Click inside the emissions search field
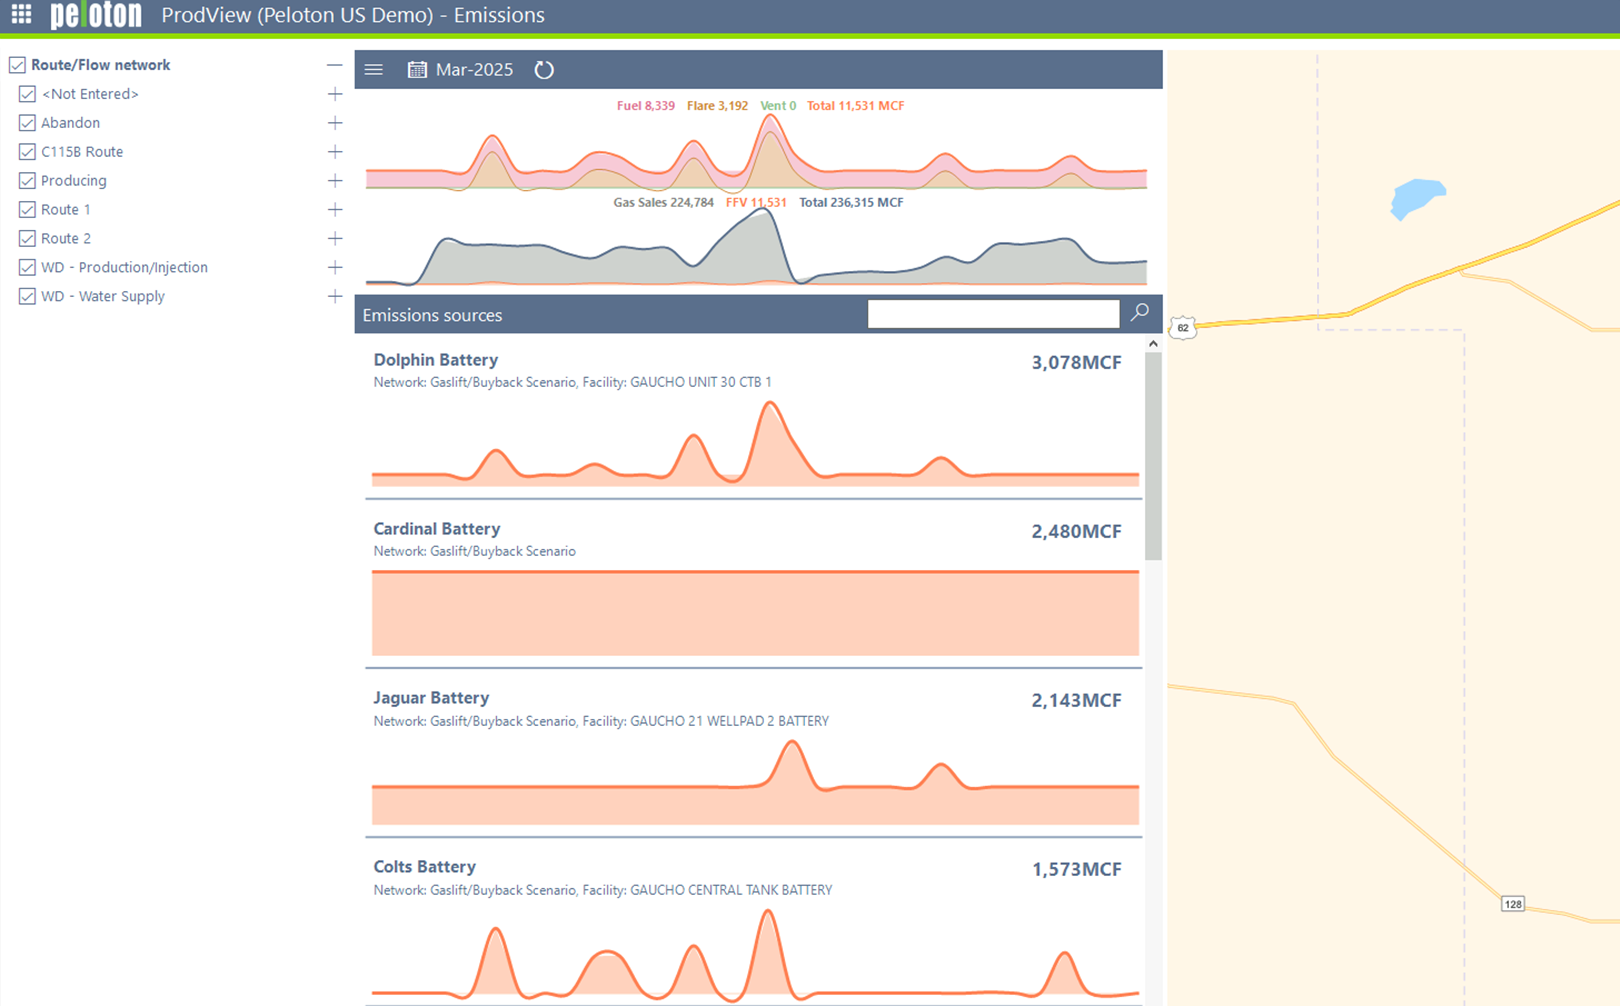Viewport: 1620px width, 1006px height. coord(993,313)
